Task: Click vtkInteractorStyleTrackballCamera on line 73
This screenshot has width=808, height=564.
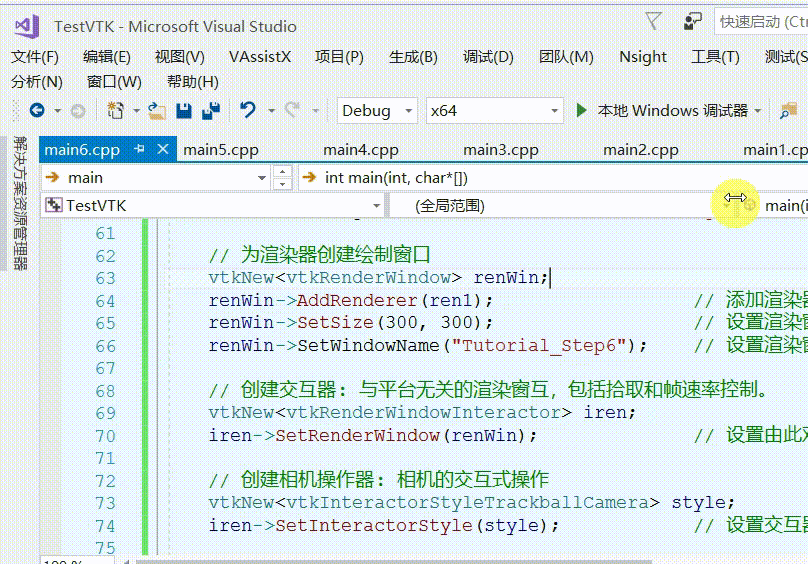Action: coord(467,502)
